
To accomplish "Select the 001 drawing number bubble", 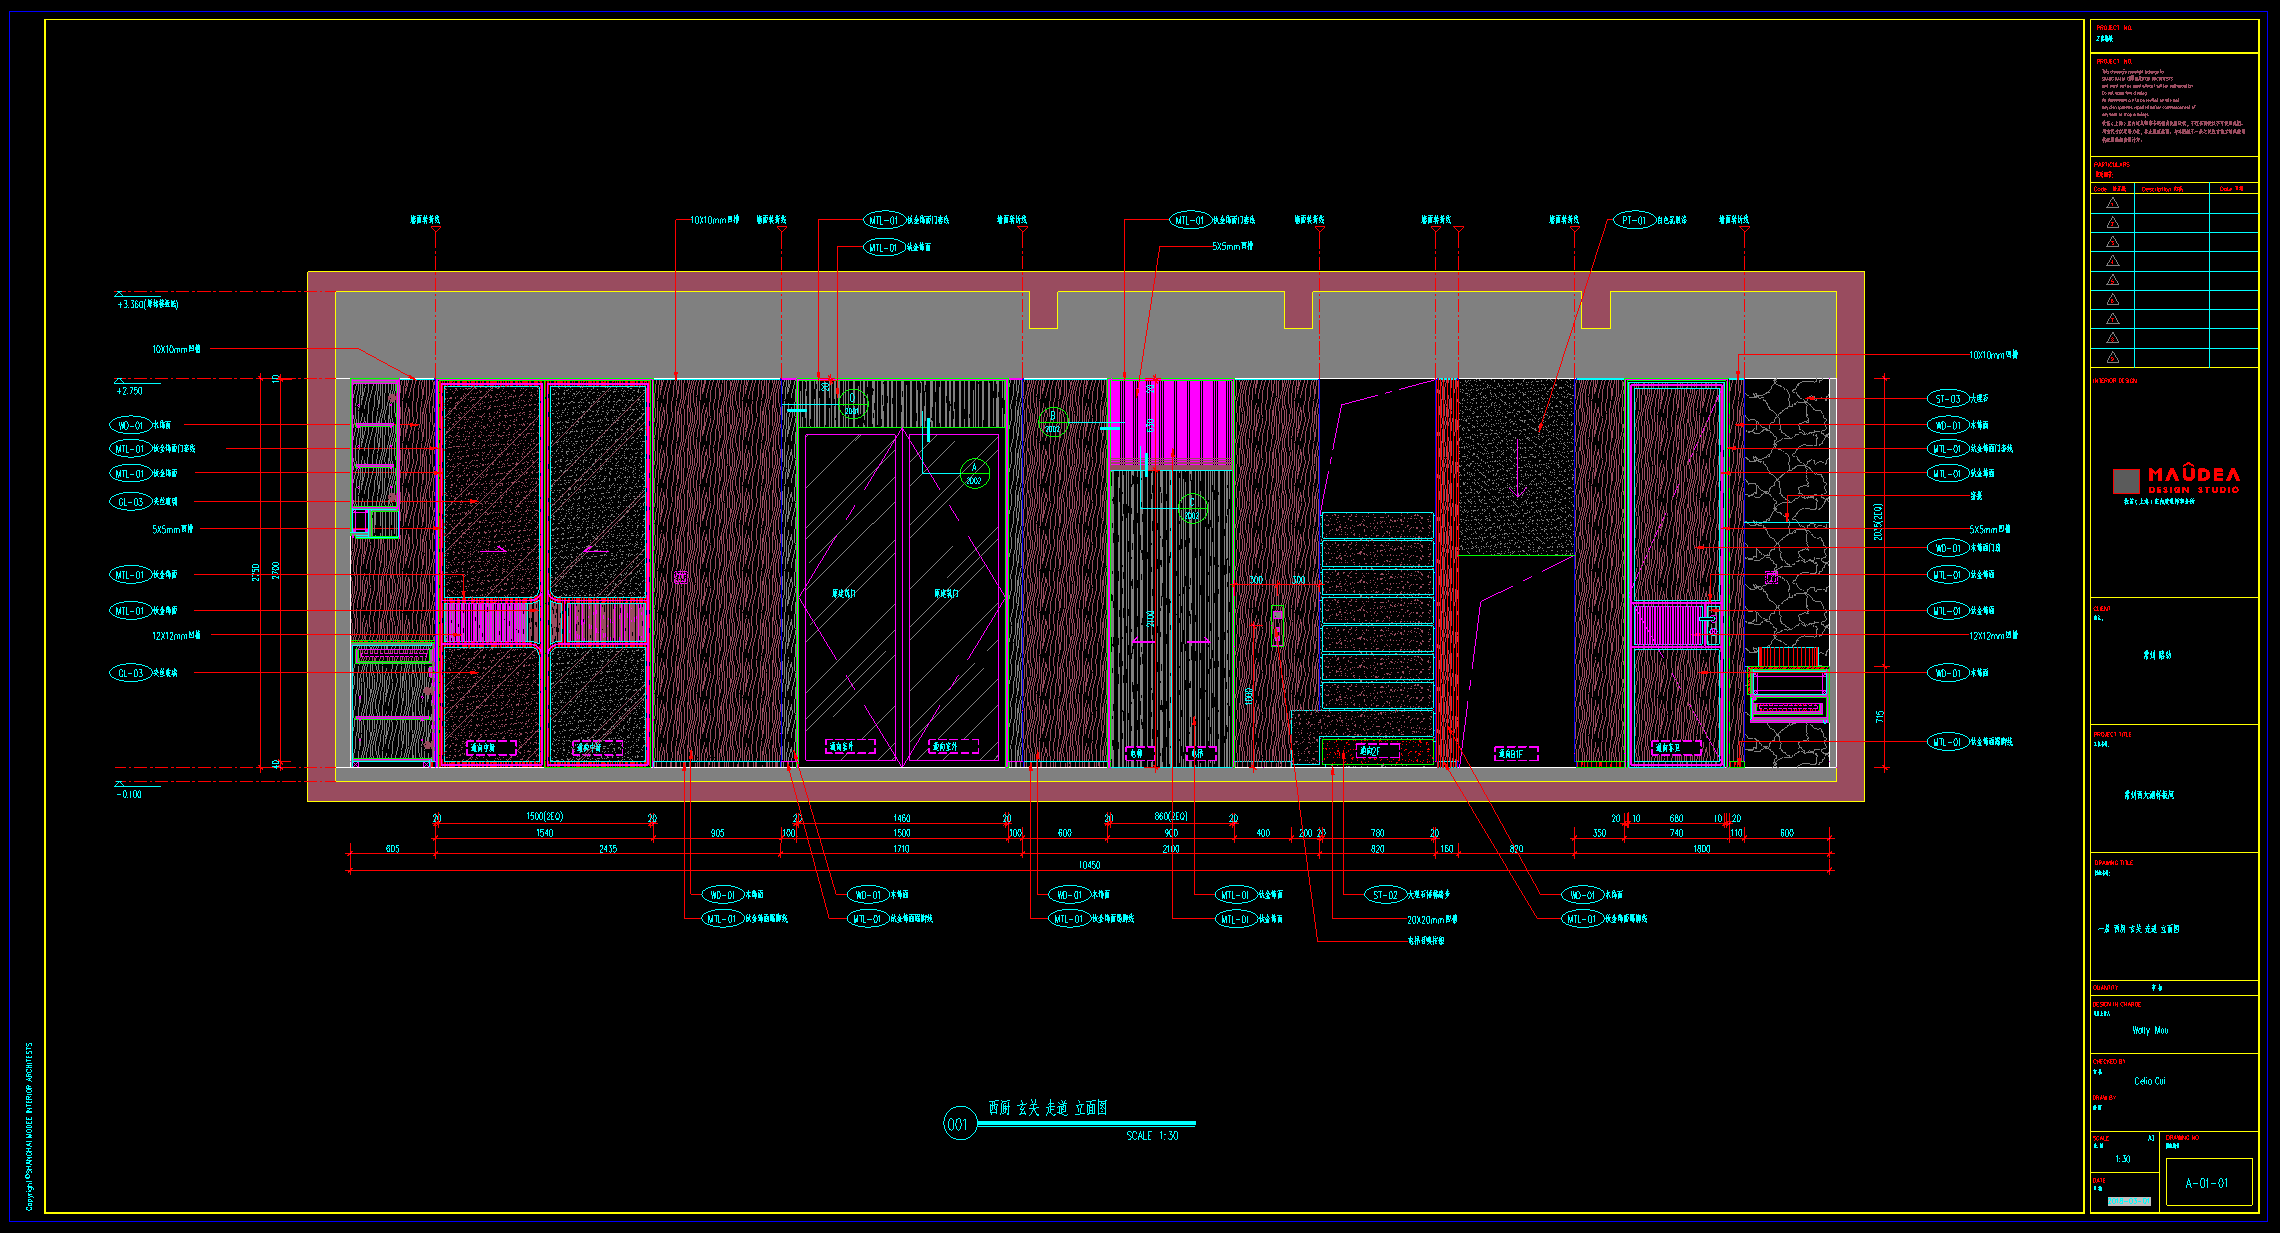I will tap(959, 1124).
